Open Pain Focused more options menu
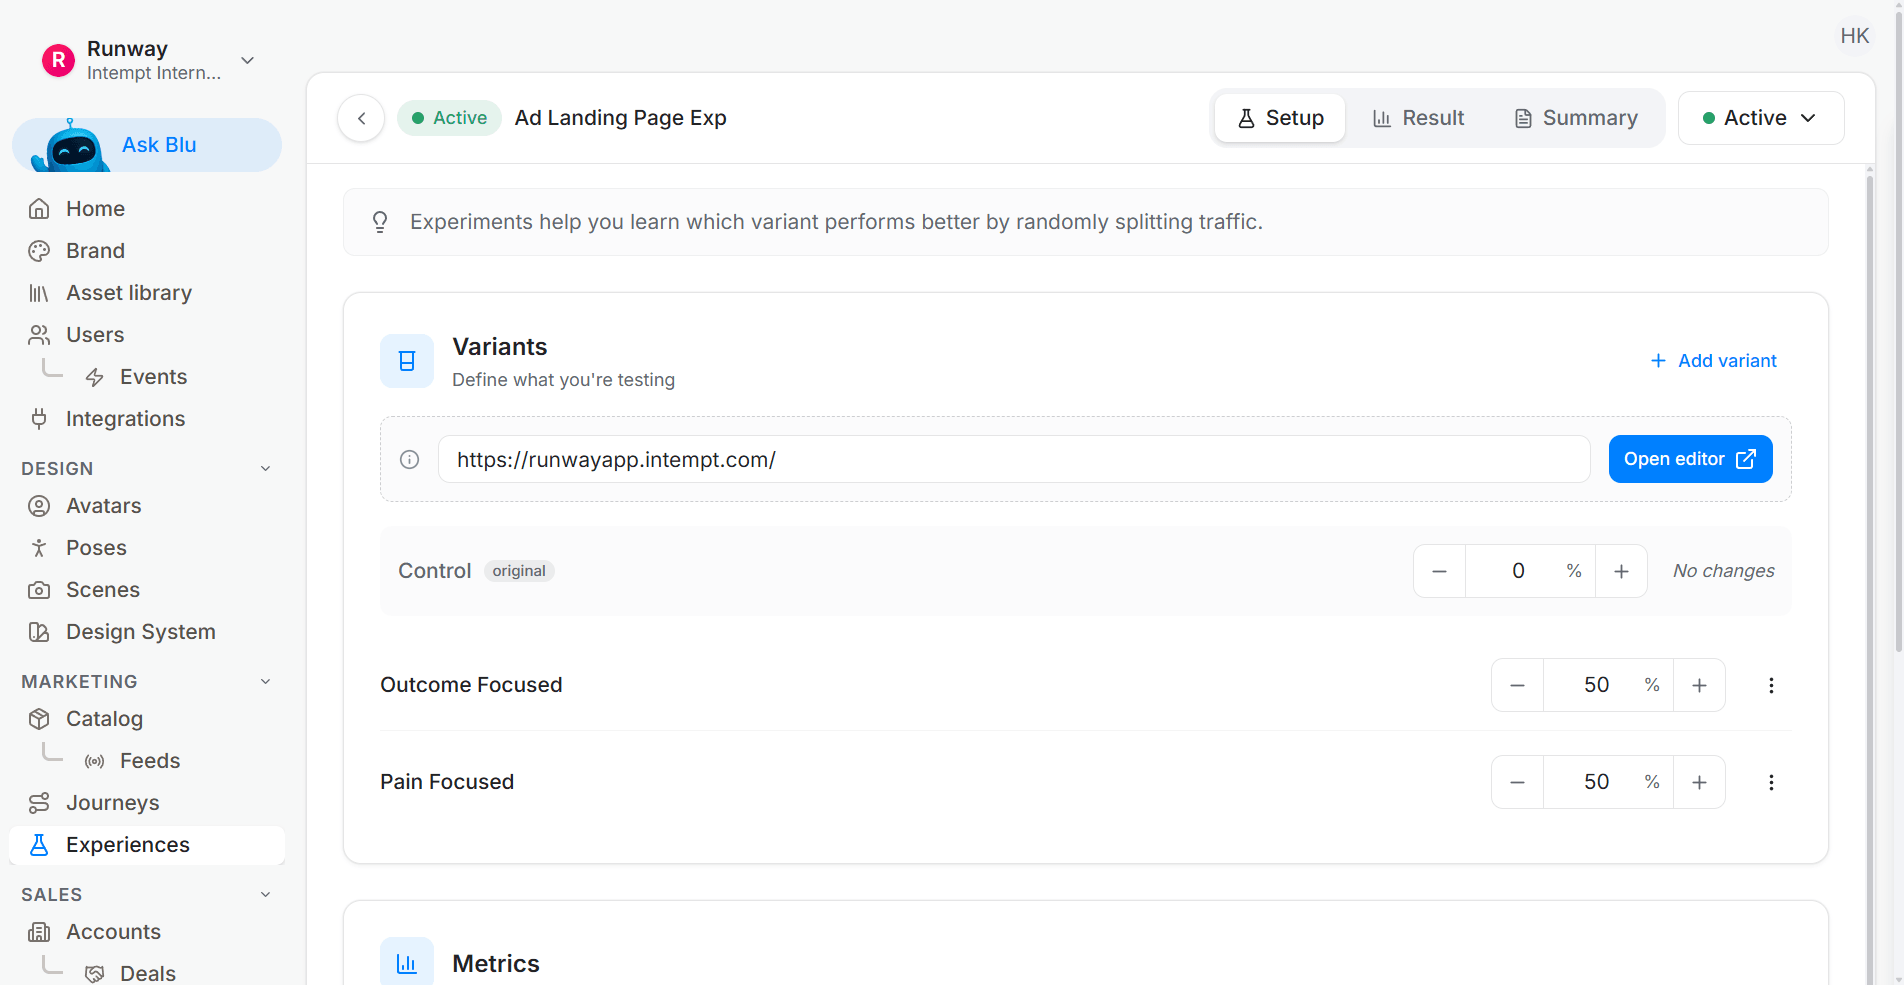The height and width of the screenshot is (985, 1904). tap(1771, 782)
